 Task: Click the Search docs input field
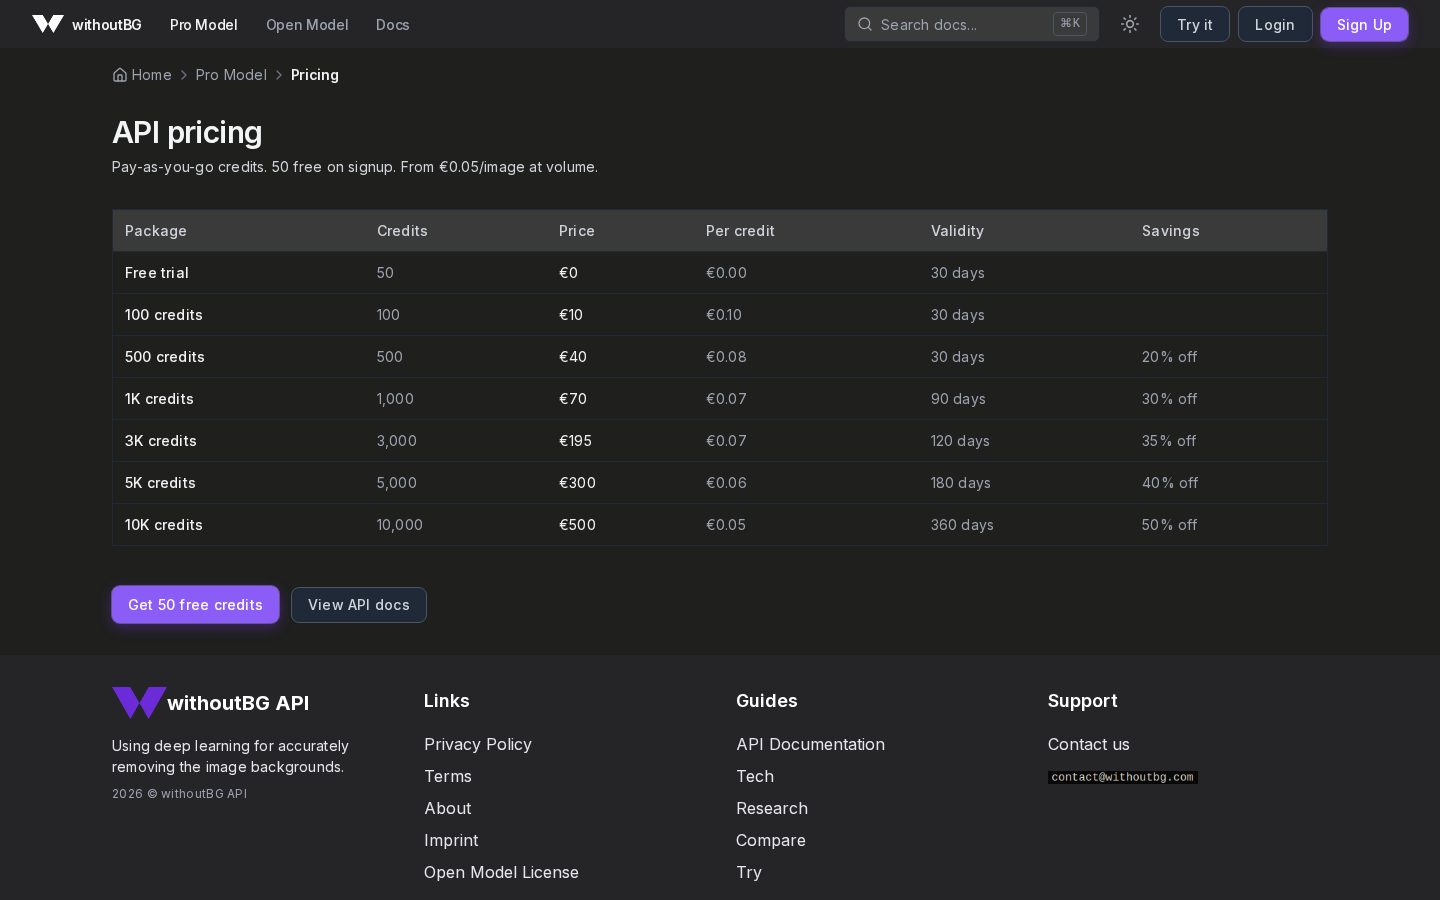pyautogui.click(x=972, y=24)
